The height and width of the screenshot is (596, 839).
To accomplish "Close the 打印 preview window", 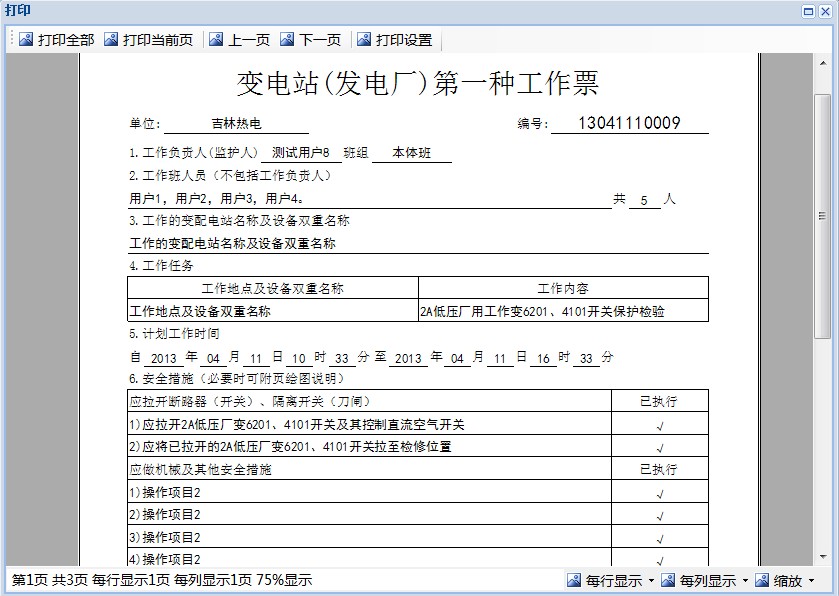I will point(826,11).
